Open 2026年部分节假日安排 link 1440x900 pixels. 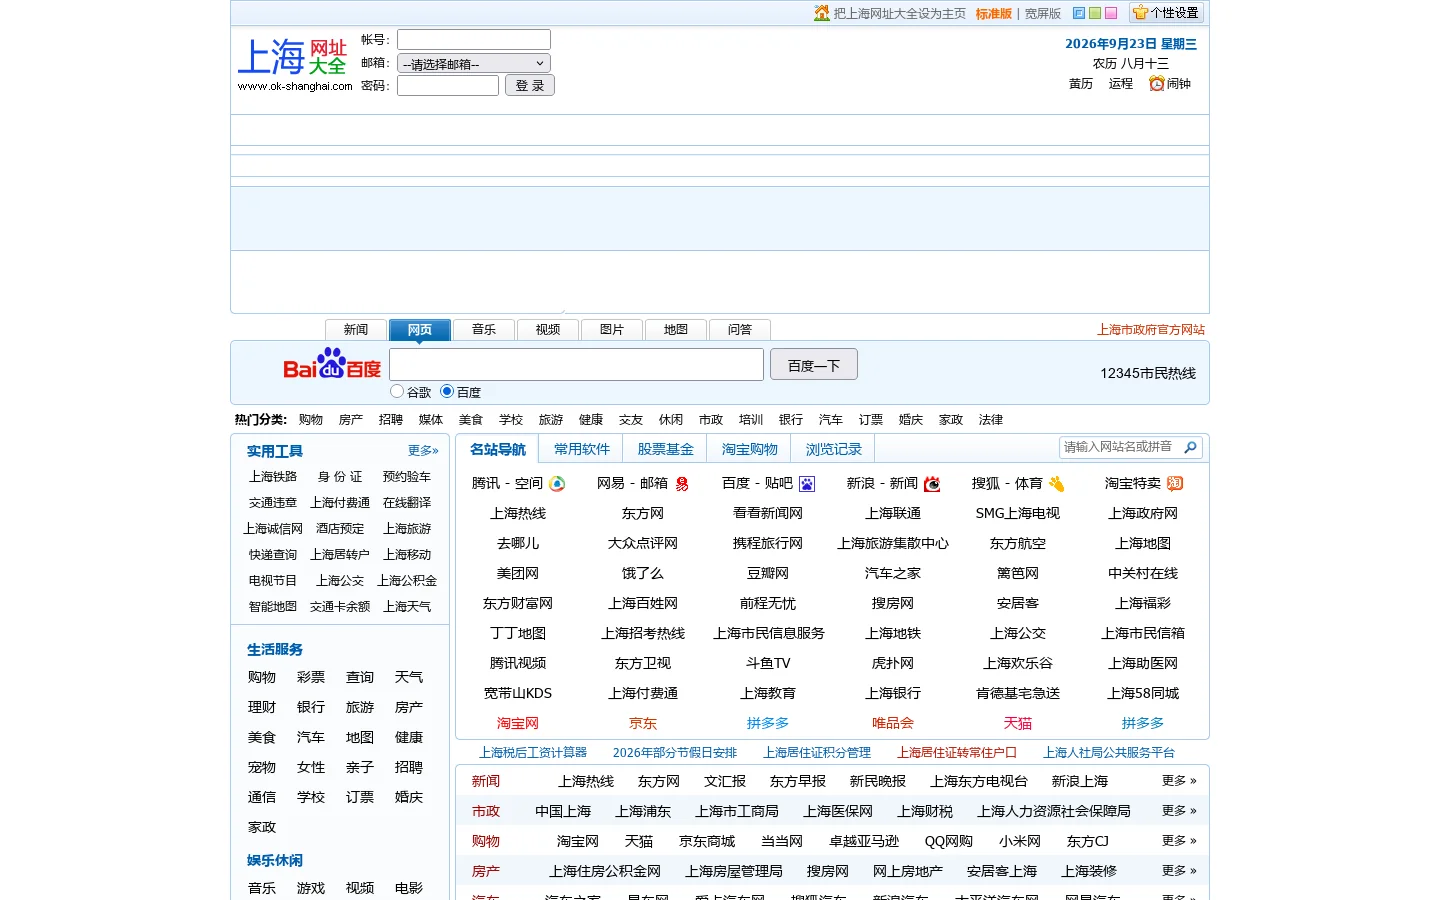point(675,753)
